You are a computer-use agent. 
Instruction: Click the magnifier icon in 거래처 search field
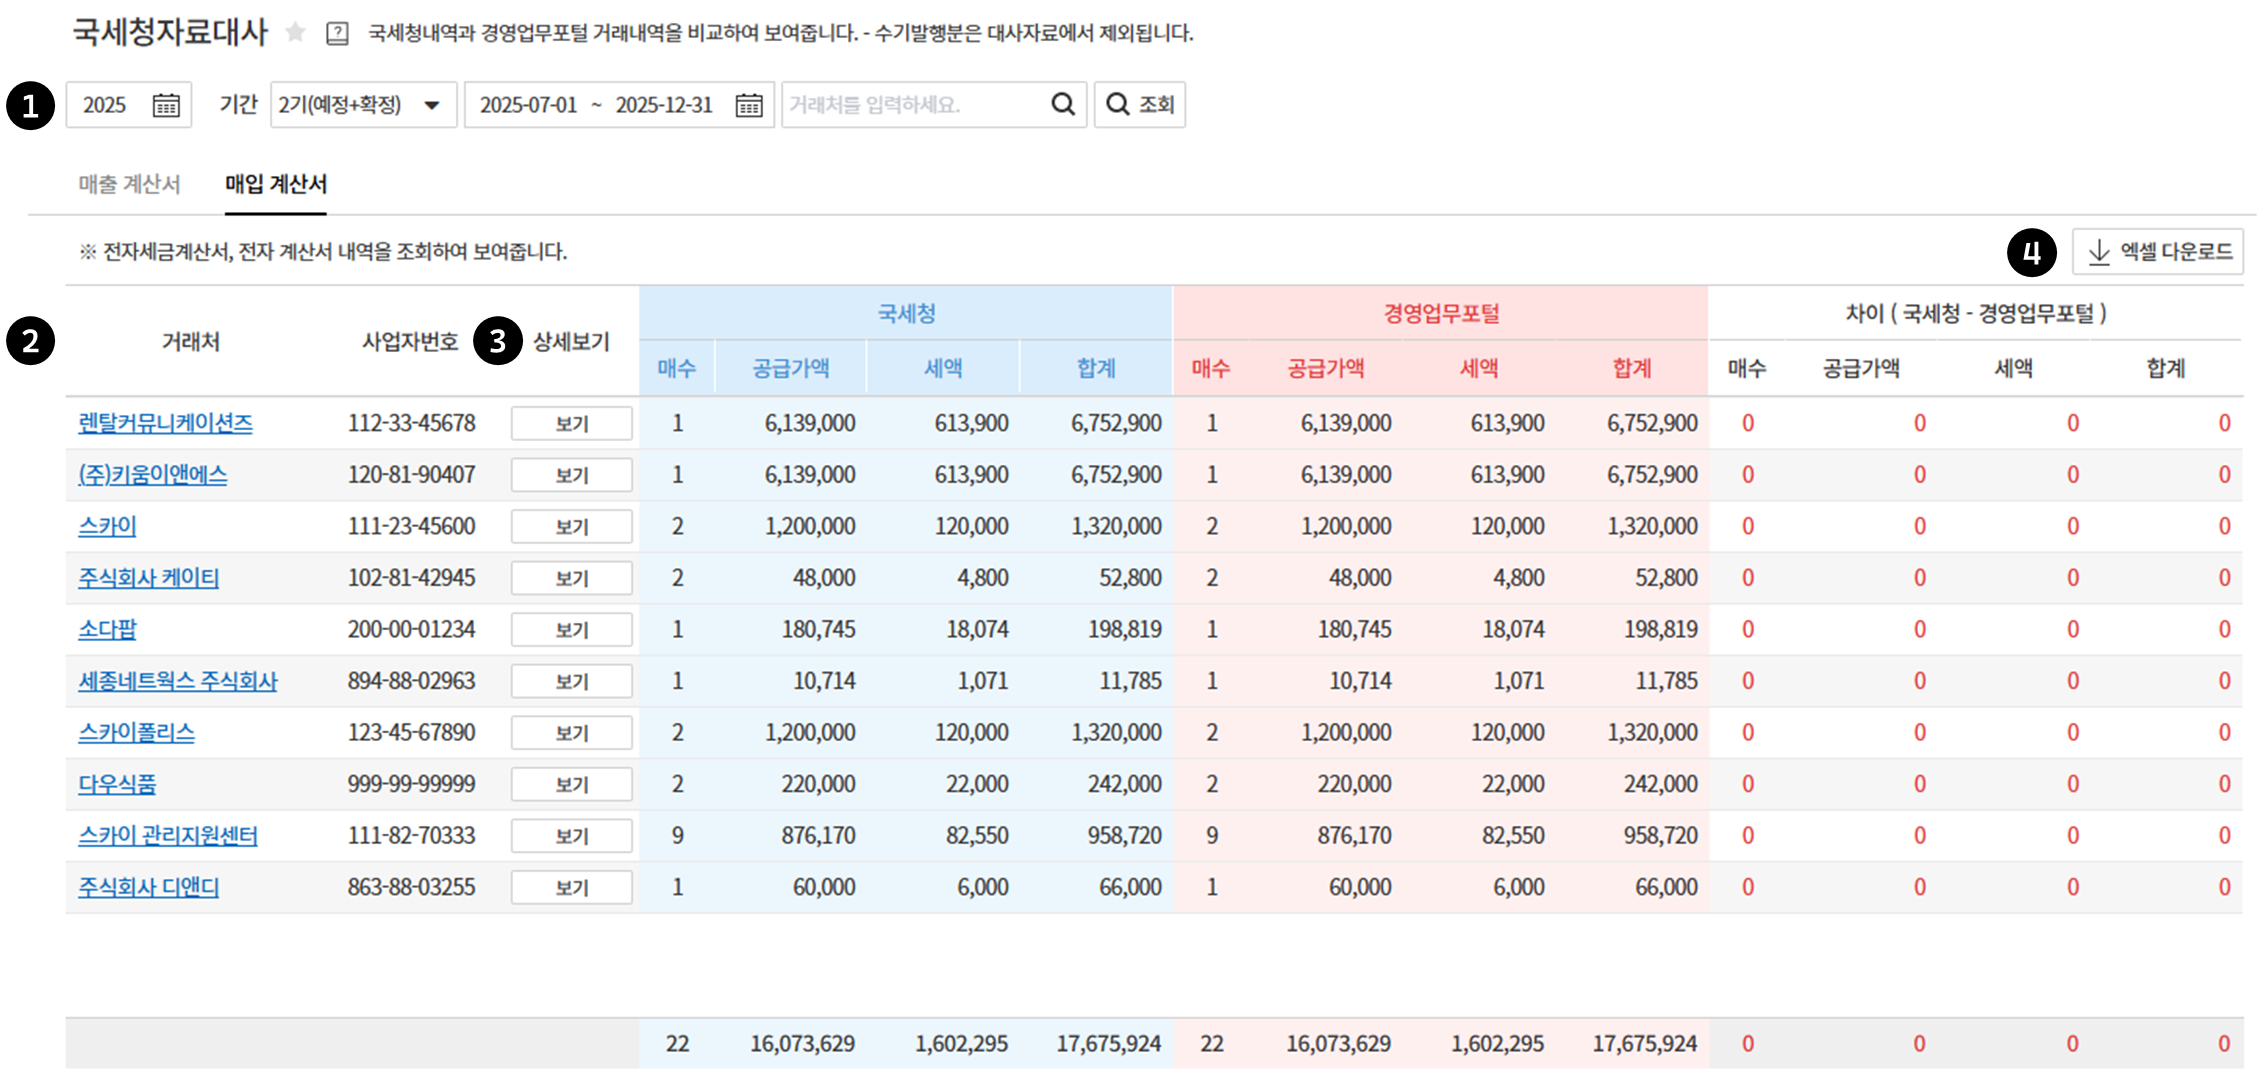(1063, 104)
